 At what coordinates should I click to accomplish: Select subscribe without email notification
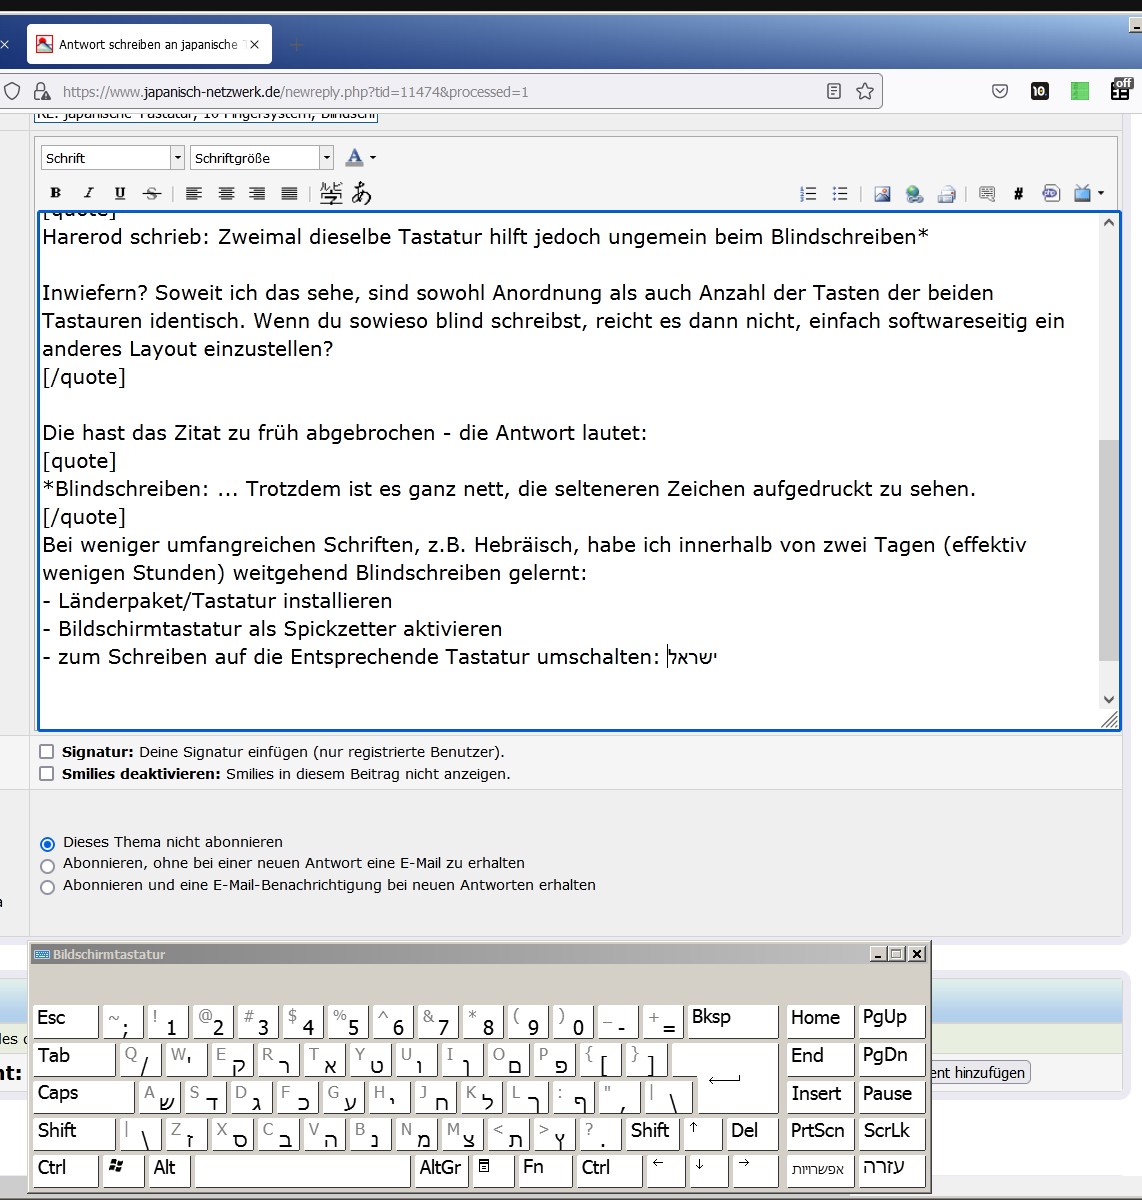coord(47,866)
